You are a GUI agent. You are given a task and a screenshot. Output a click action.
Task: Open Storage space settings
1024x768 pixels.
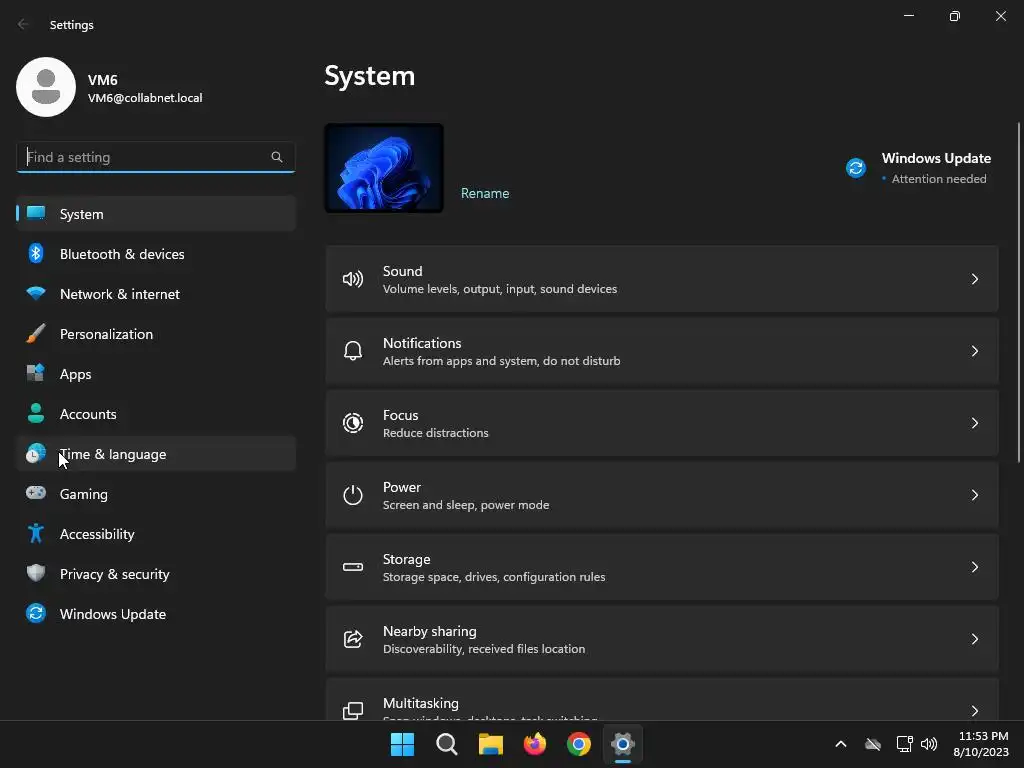[662, 567]
